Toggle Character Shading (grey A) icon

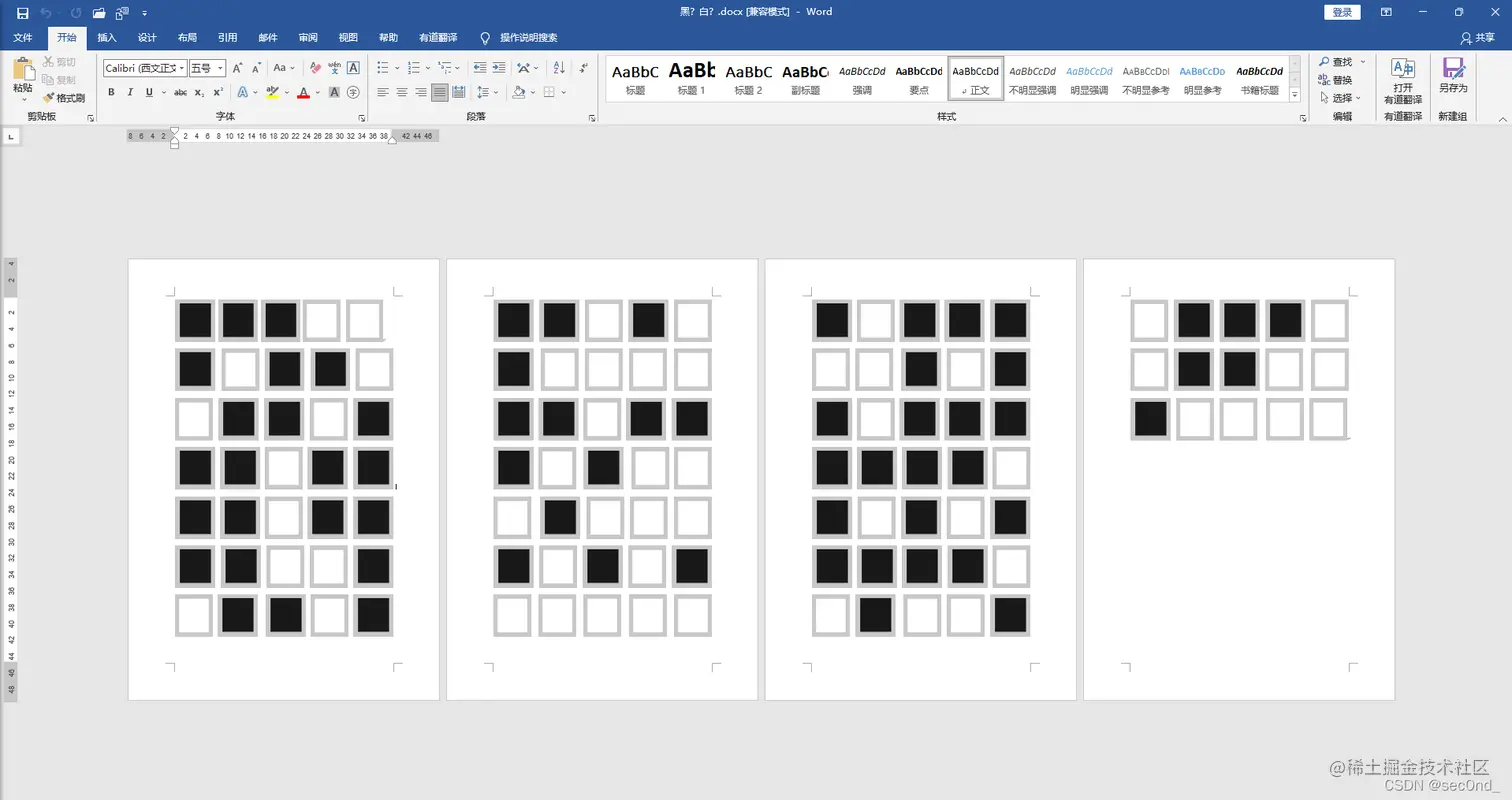[334, 92]
